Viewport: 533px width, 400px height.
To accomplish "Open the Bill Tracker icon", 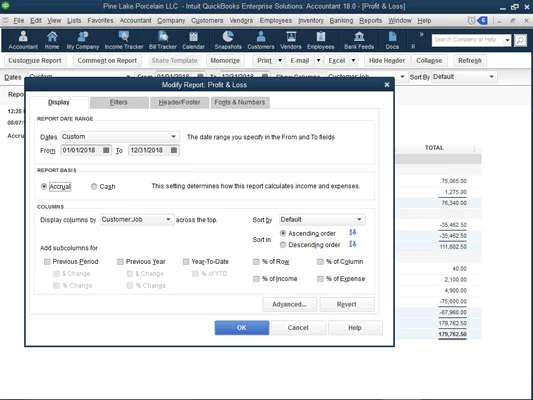I will point(163,40).
